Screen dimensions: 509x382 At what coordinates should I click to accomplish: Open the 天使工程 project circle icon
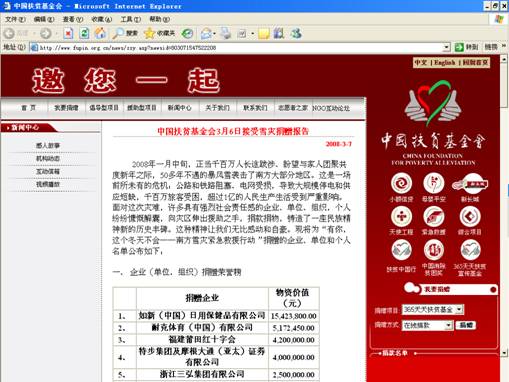pos(401,216)
